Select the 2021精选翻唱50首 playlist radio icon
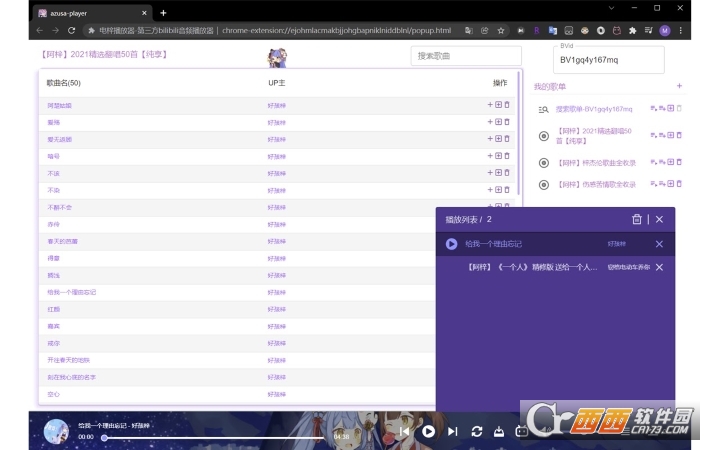Image resolution: width=720 pixels, height=450 pixels. [x=544, y=136]
